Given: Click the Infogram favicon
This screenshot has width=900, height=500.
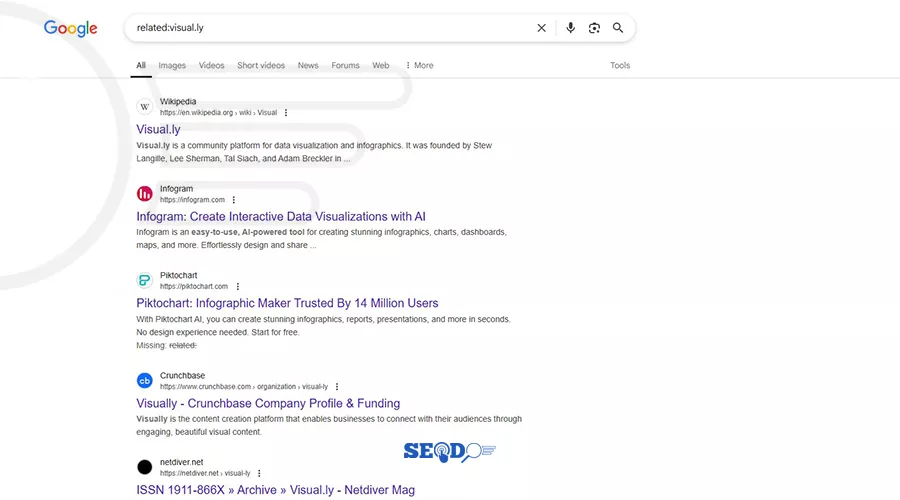Looking at the screenshot, I should pyautogui.click(x=145, y=194).
